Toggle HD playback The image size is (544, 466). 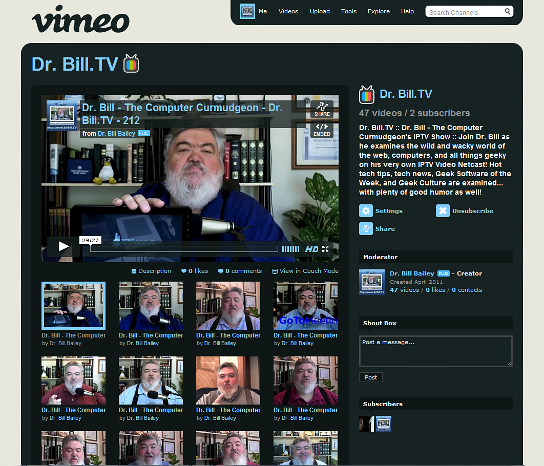point(311,249)
